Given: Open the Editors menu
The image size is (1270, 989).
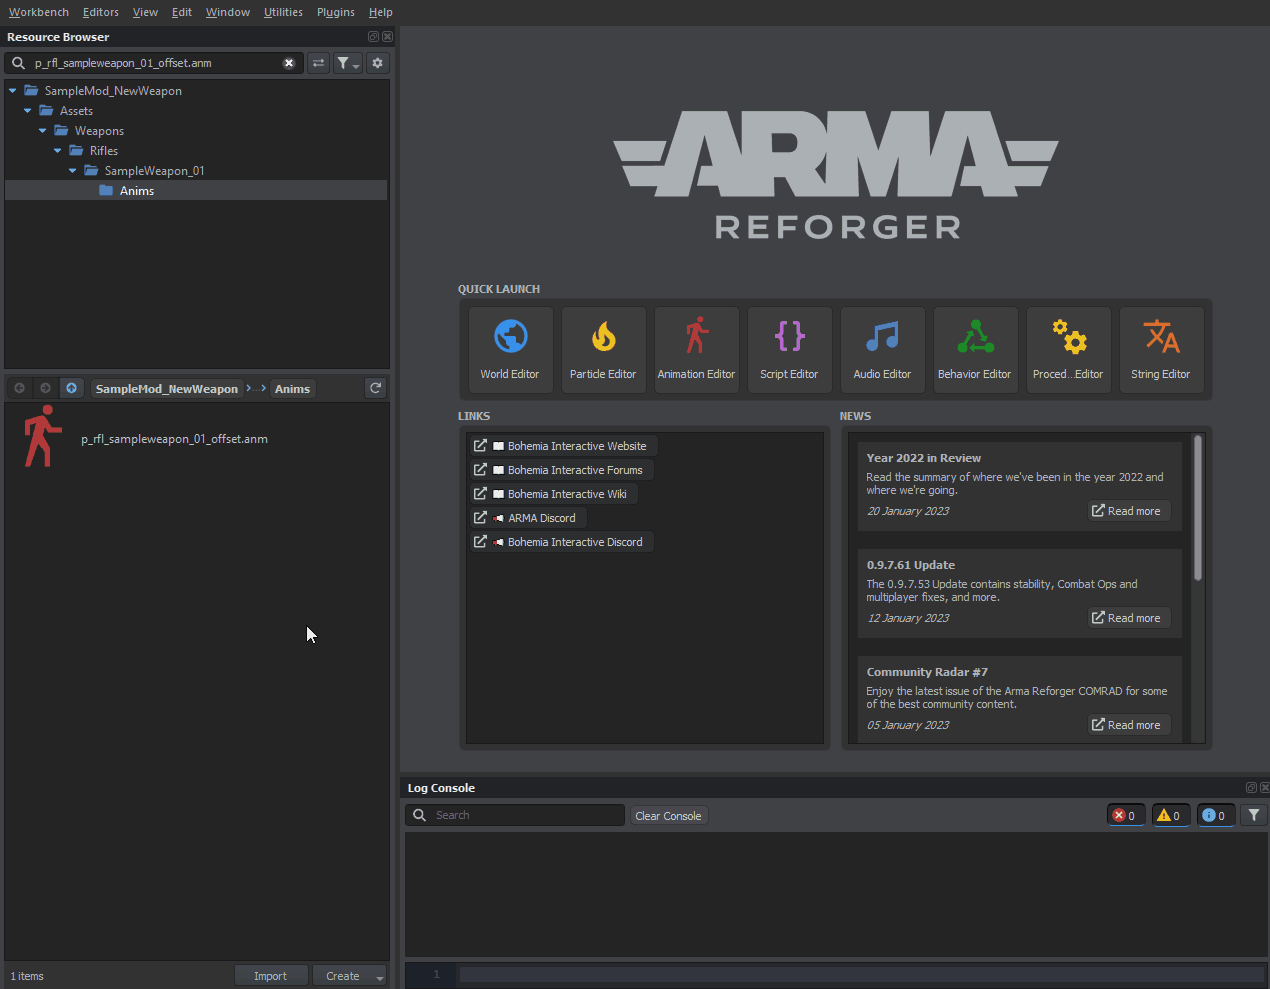Looking at the screenshot, I should [x=101, y=12].
